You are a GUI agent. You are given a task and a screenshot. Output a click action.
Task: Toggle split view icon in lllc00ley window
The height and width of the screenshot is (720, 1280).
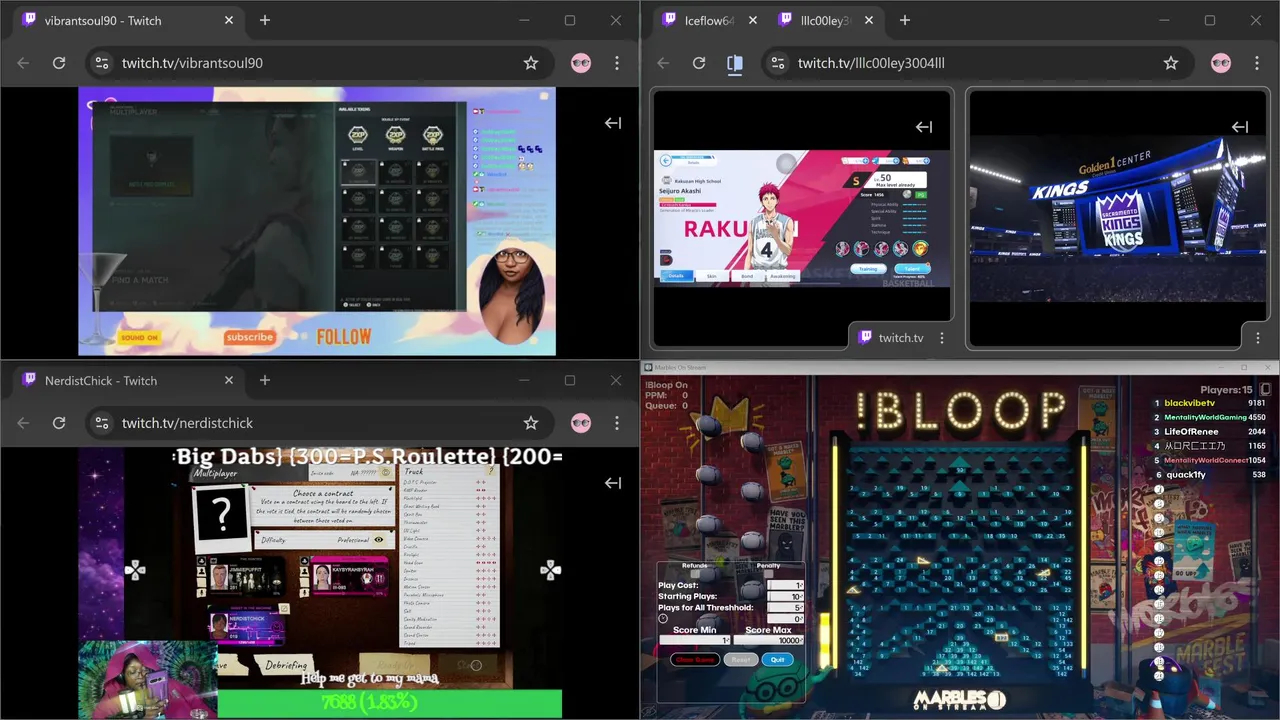point(735,63)
